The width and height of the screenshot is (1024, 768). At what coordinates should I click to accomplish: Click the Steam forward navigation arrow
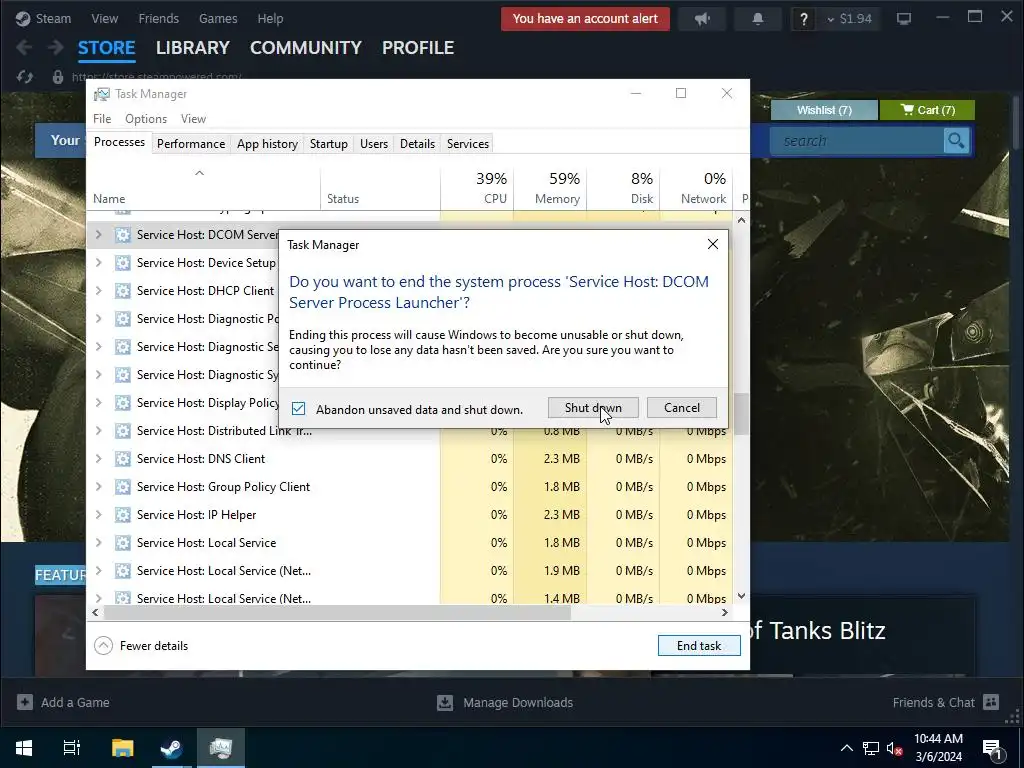(56, 48)
